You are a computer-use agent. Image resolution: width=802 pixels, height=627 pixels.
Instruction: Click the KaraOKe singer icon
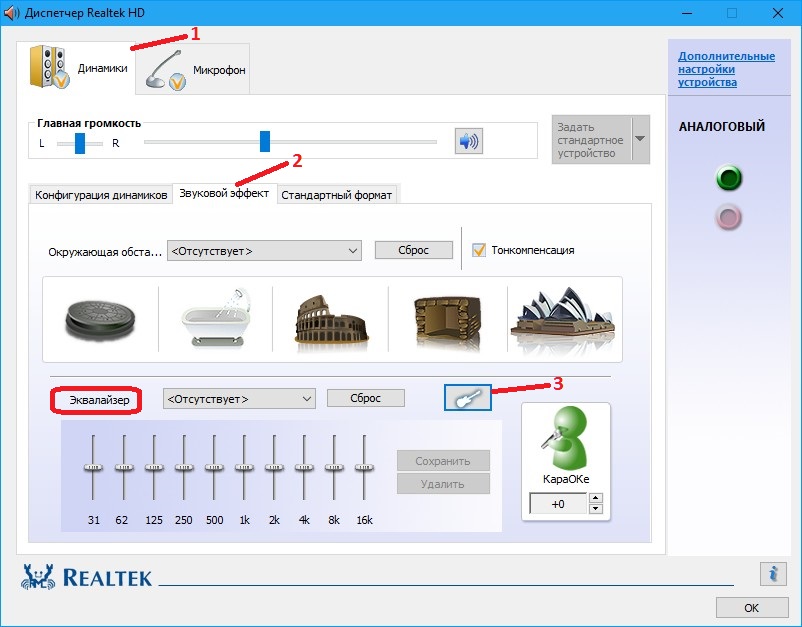(x=565, y=437)
